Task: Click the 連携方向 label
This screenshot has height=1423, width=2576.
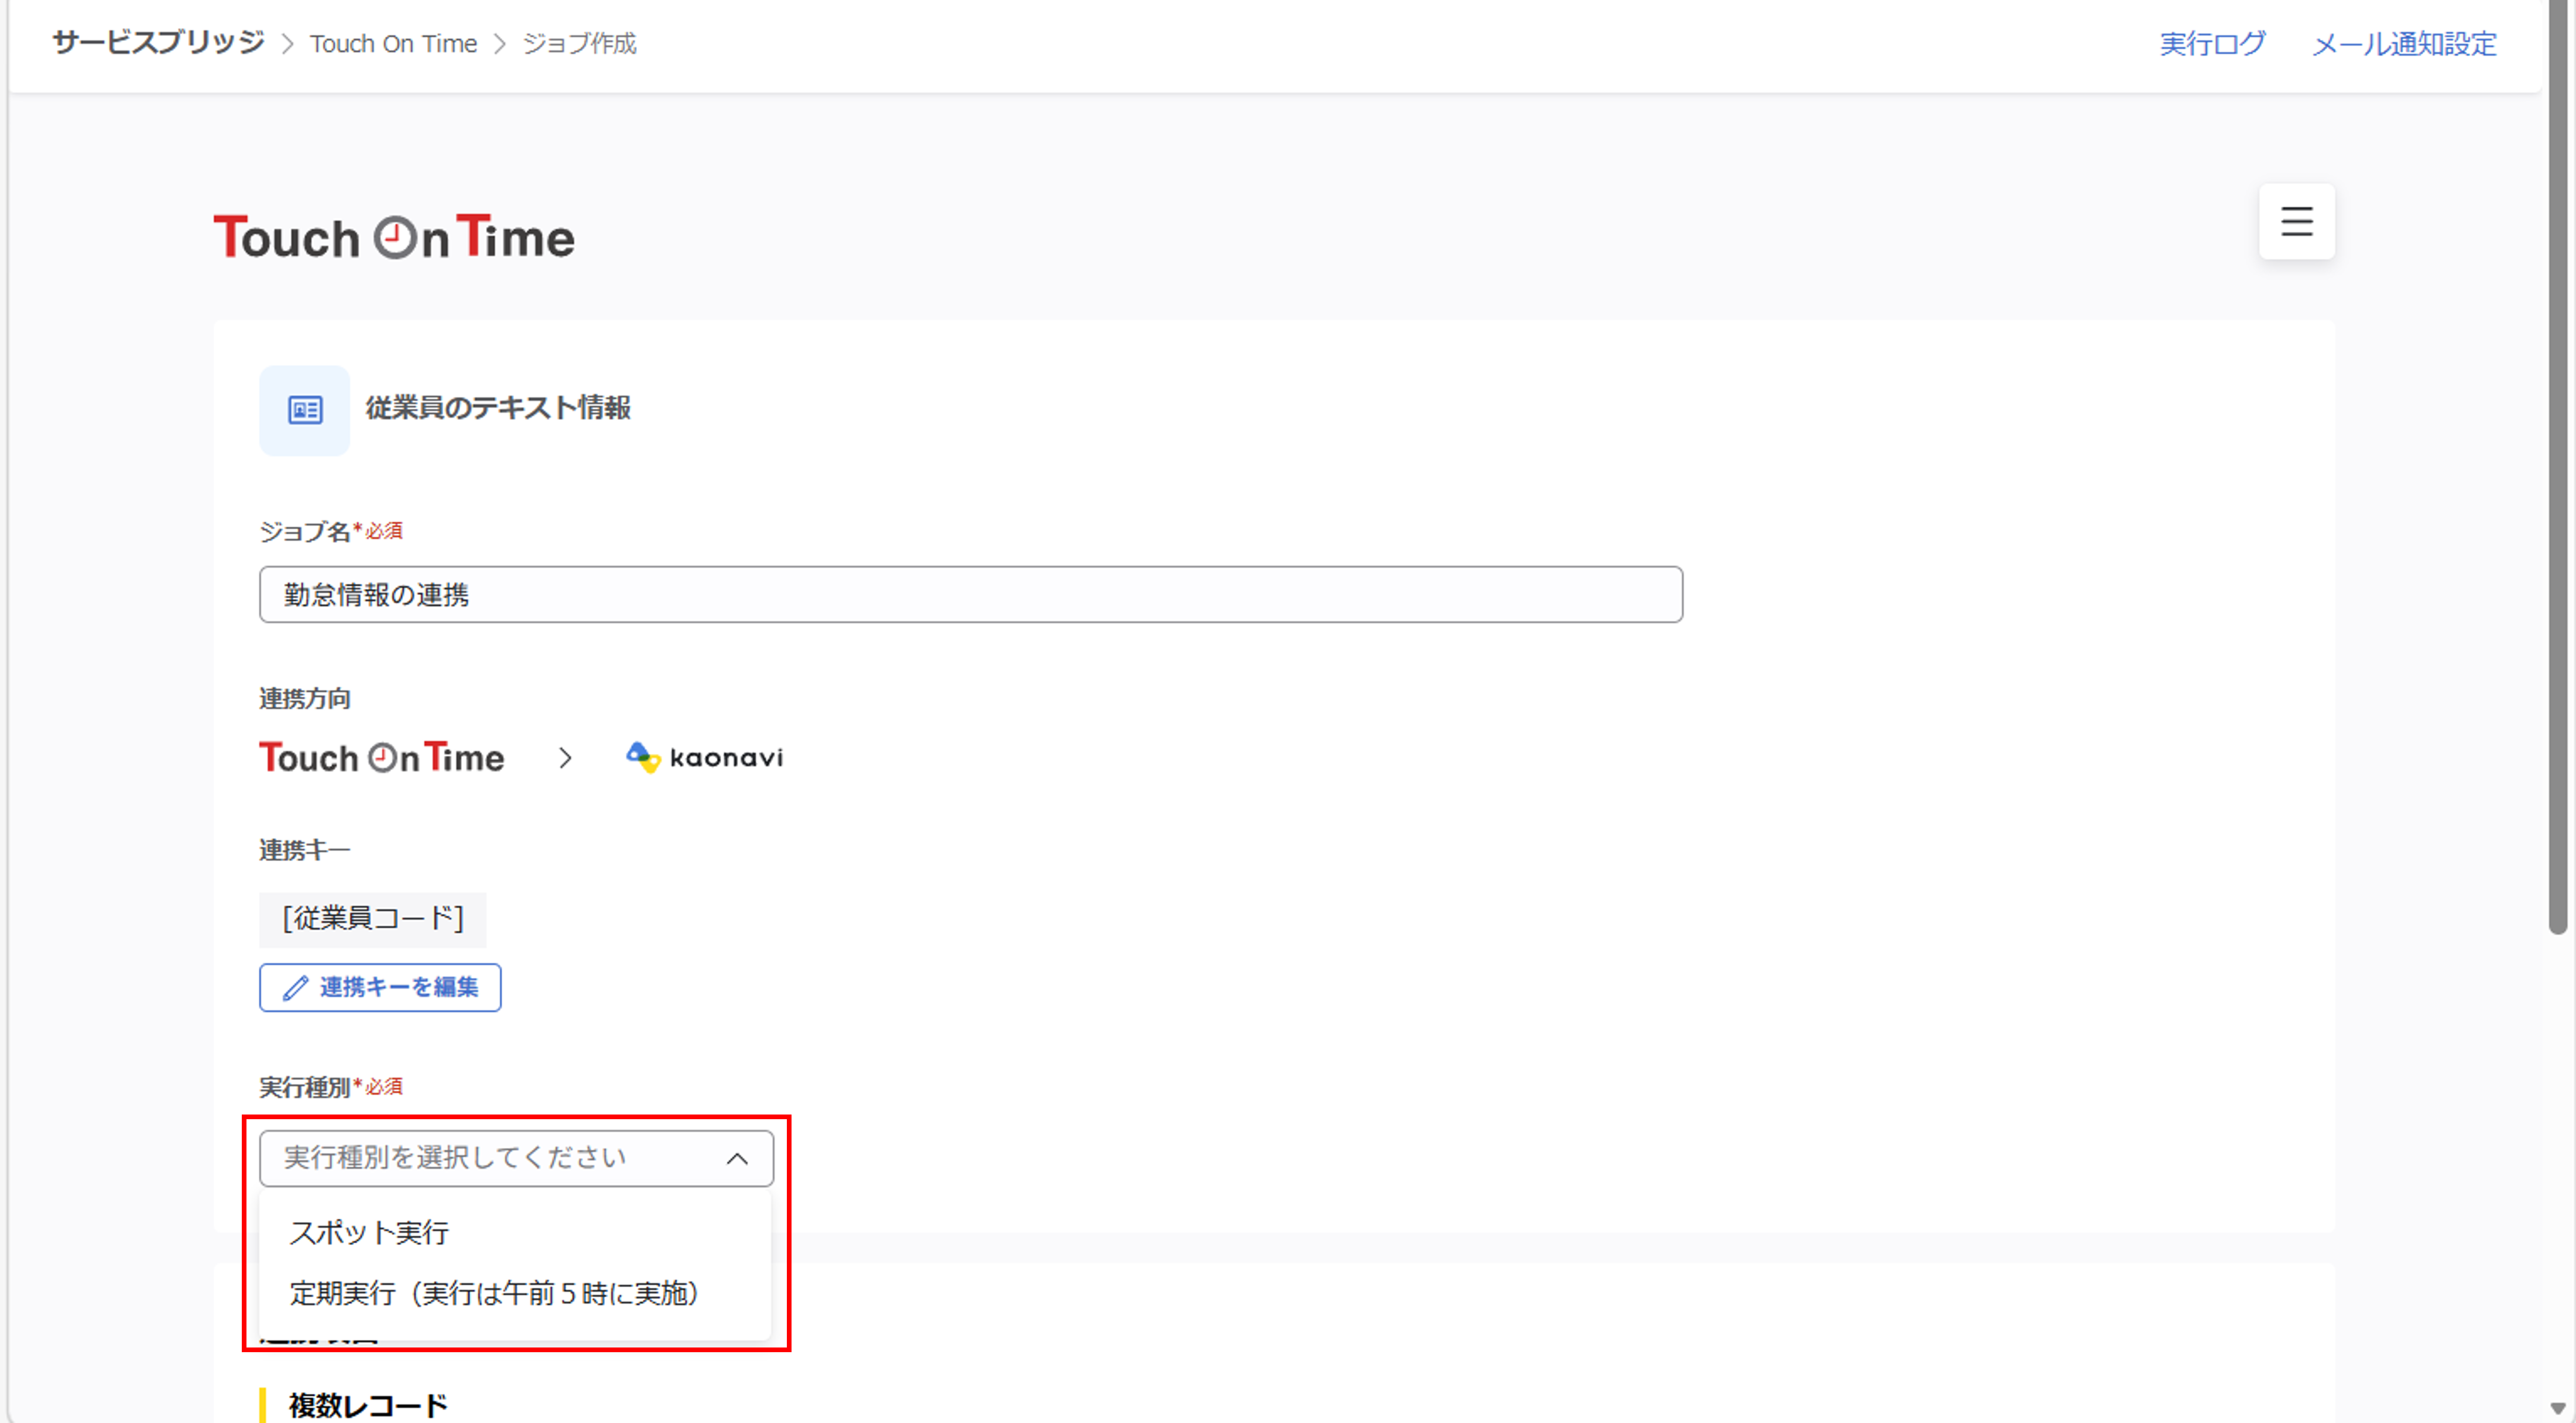Action: pos(305,699)
